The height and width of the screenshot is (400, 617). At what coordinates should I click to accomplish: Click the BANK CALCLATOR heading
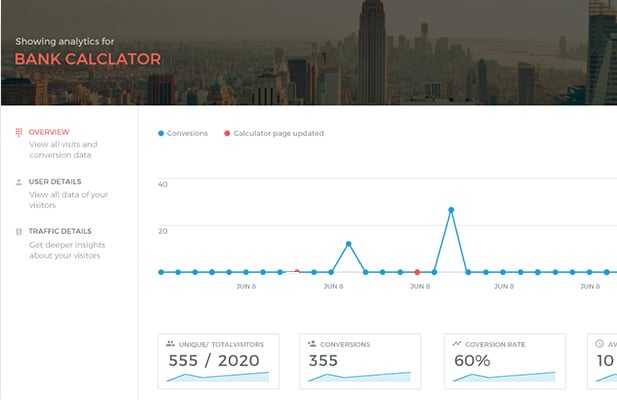pyautogui.click(x=87, y=59)
